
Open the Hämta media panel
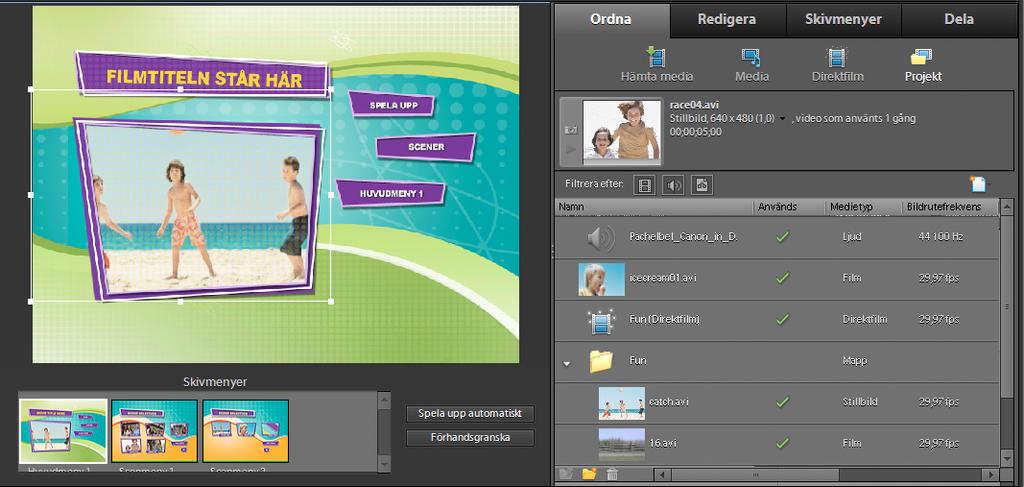click(x=656, y=65)
